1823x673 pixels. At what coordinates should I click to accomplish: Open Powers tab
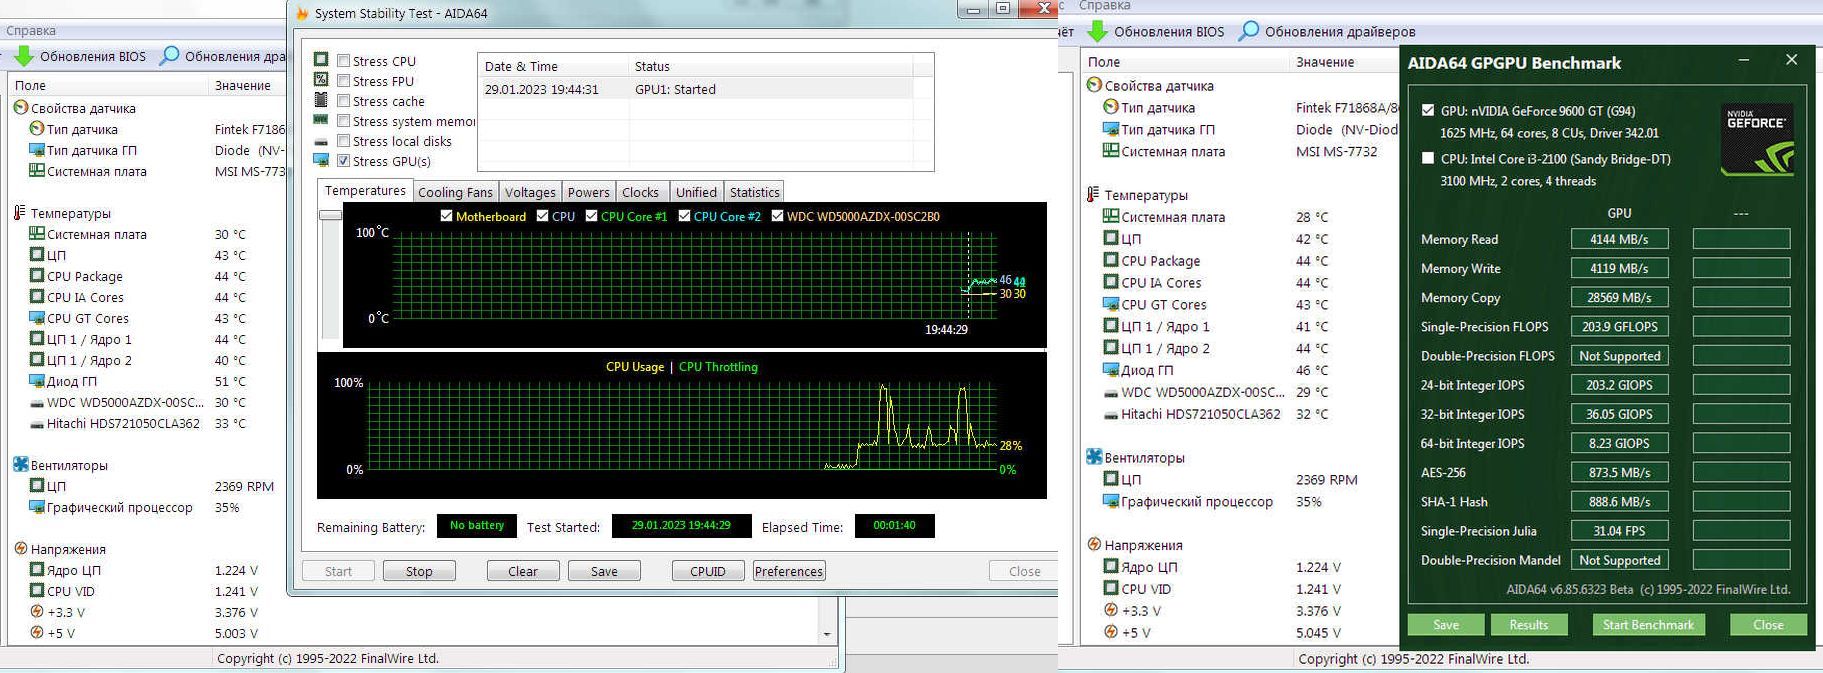[588, 192]
